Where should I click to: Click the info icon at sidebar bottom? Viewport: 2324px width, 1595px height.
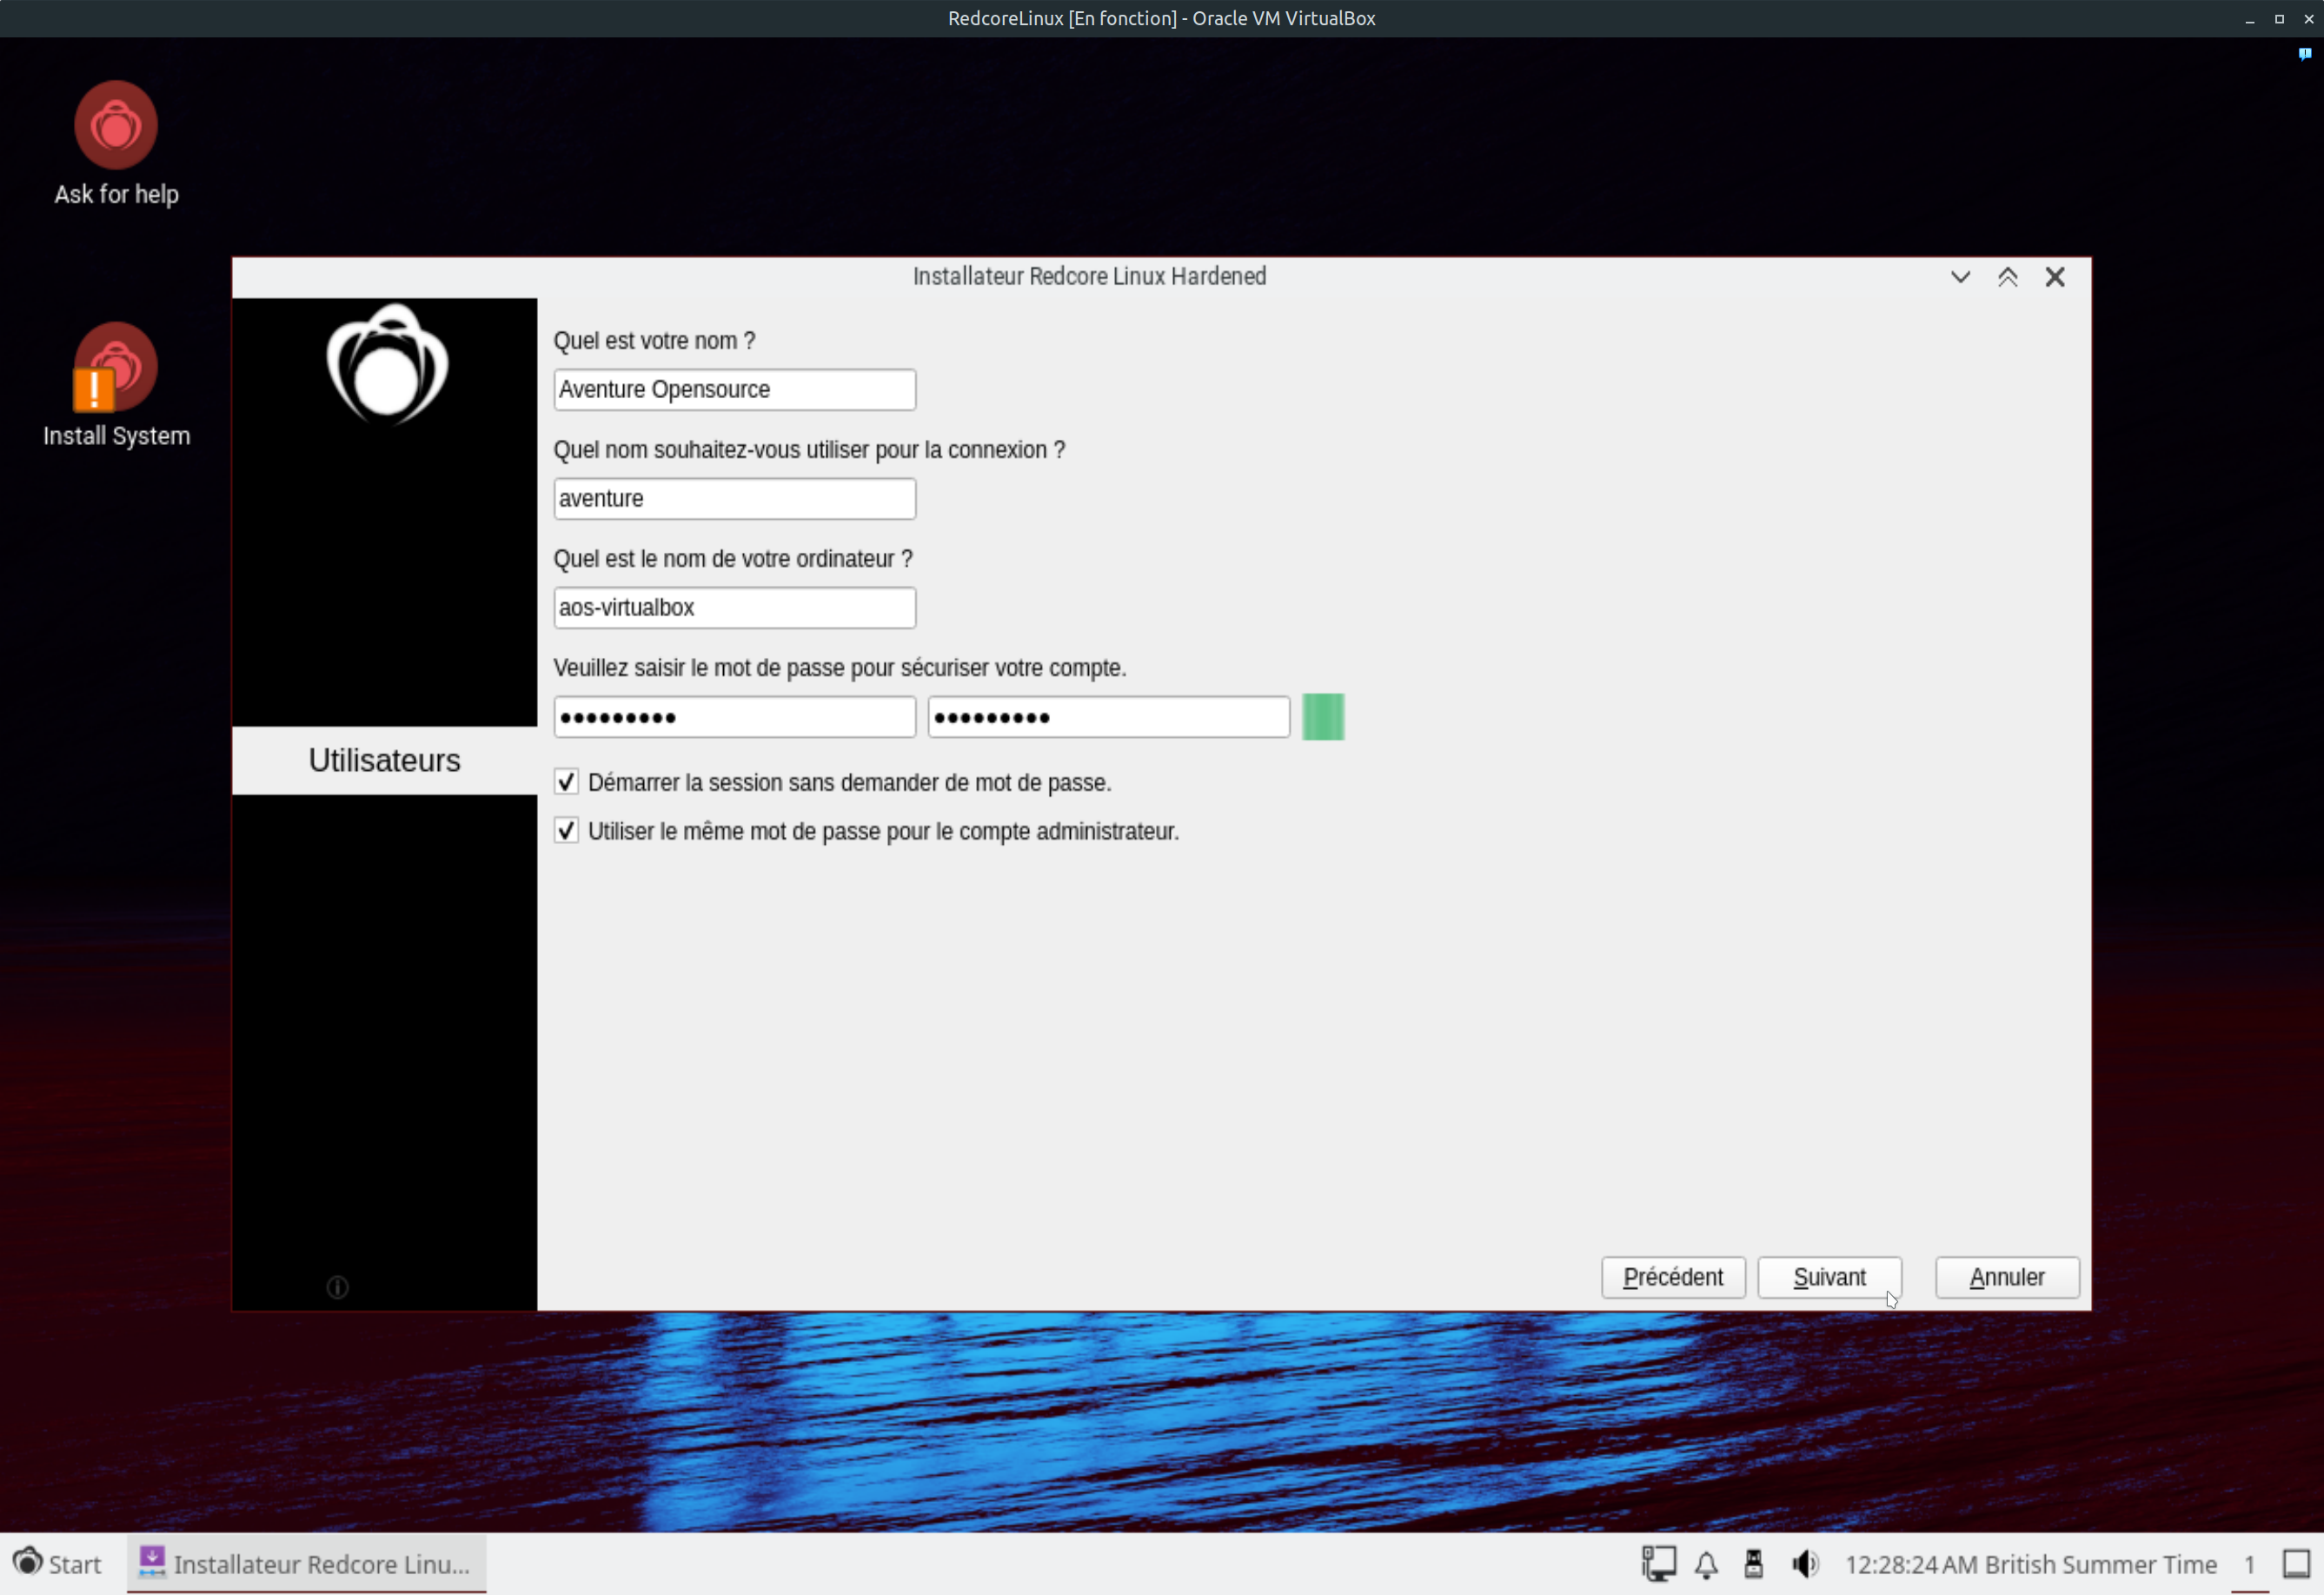[338, 1287]
